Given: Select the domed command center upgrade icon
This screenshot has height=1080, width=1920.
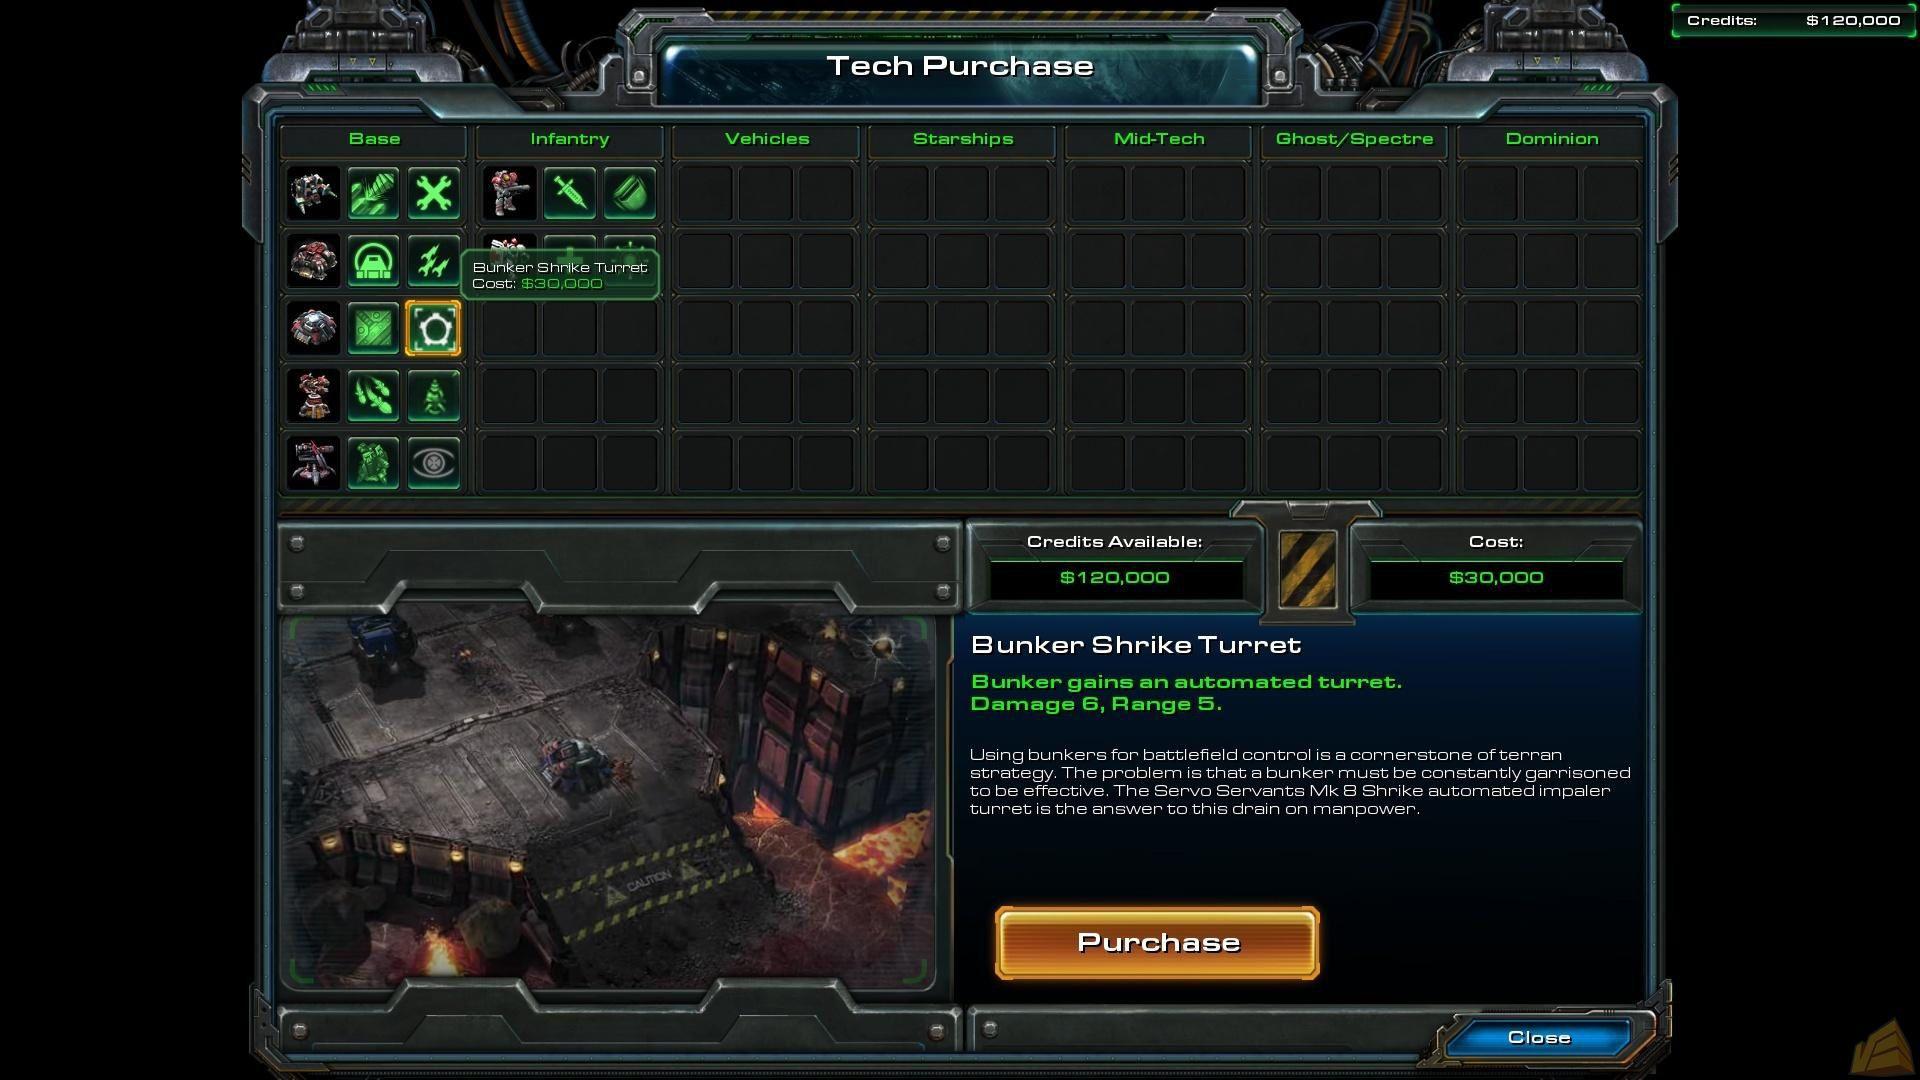Looking at the screenshot, I should (373, 261).
